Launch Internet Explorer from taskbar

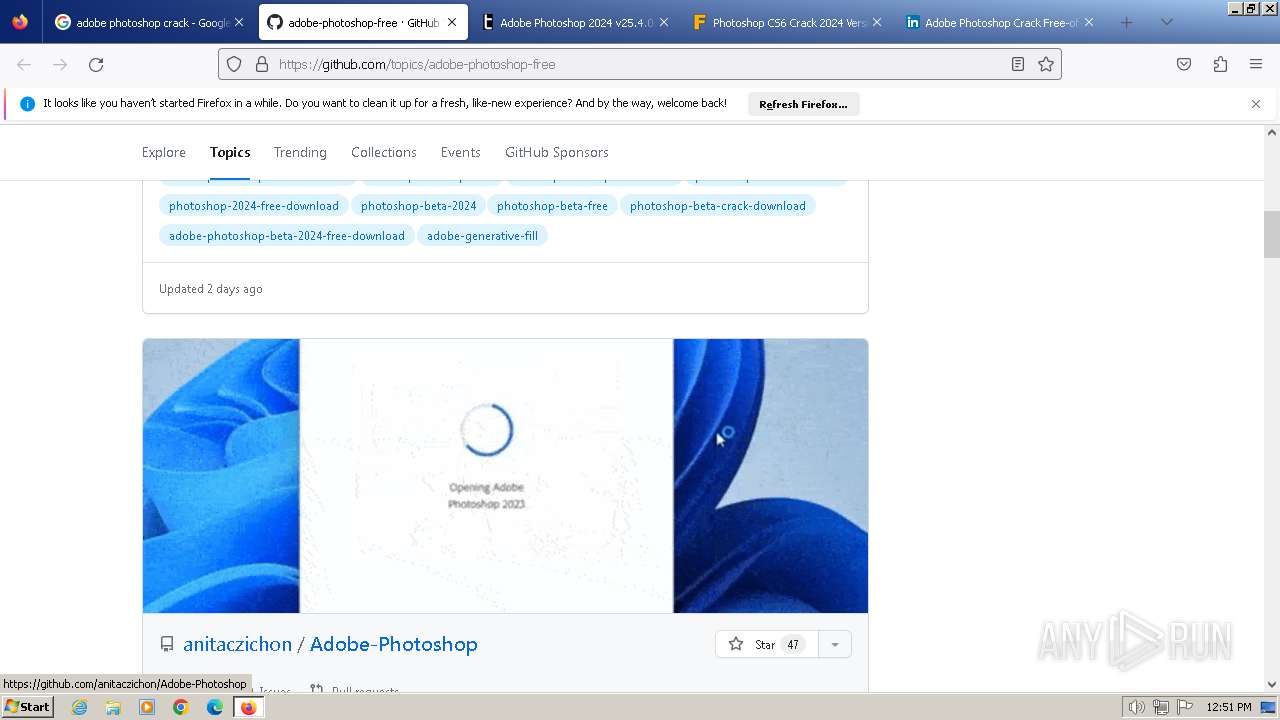[80, 707]
